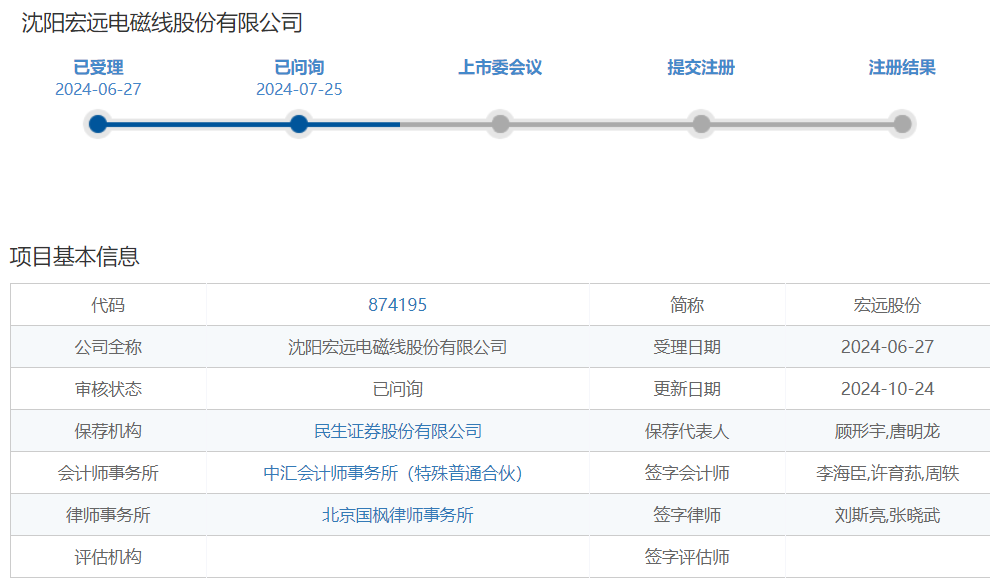Viewport: 990px width, 583px height.
Task: Click the 宏远股份 short name cell
Action: point(887,305)
